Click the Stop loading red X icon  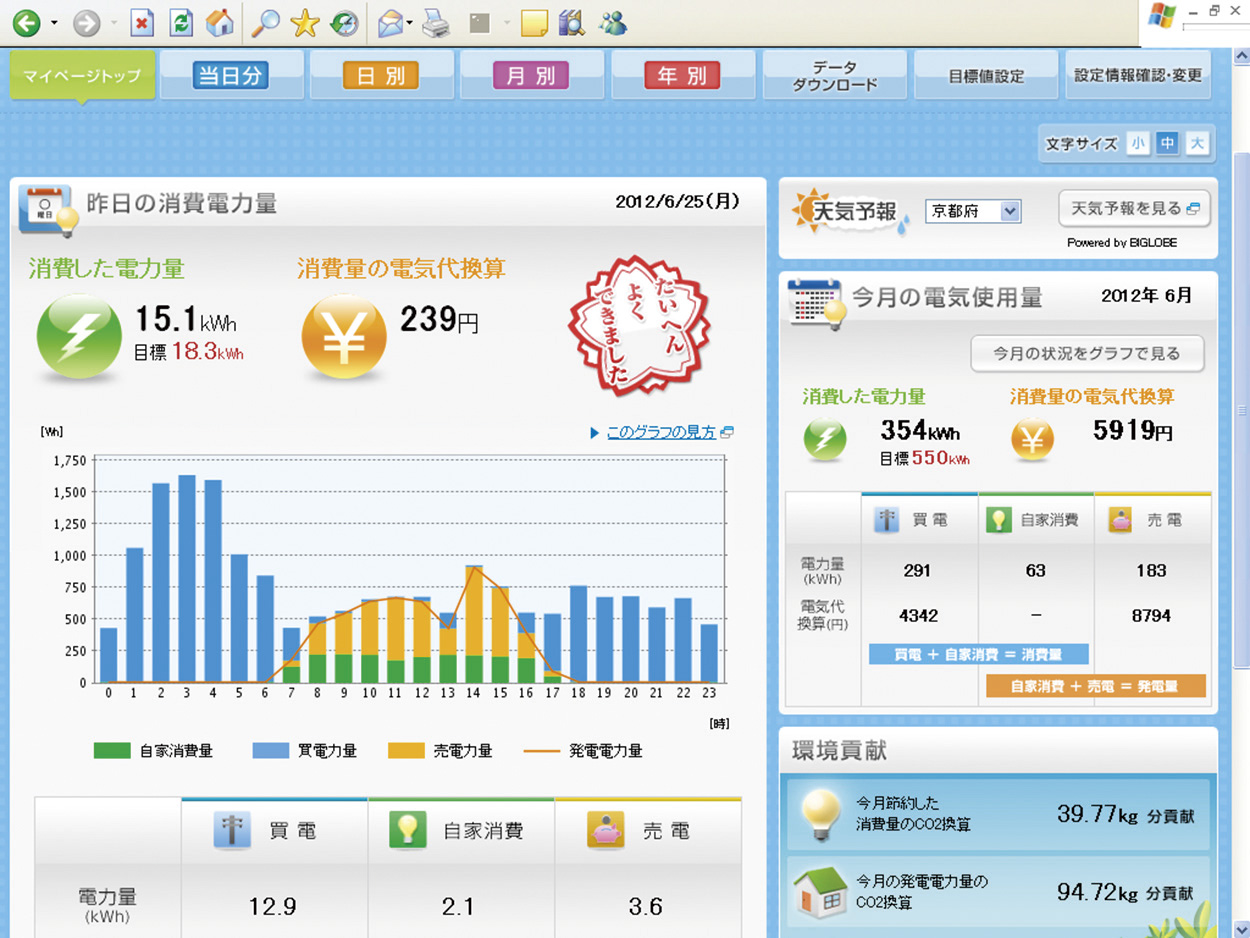pyautogui.click(x=142, y=23)
